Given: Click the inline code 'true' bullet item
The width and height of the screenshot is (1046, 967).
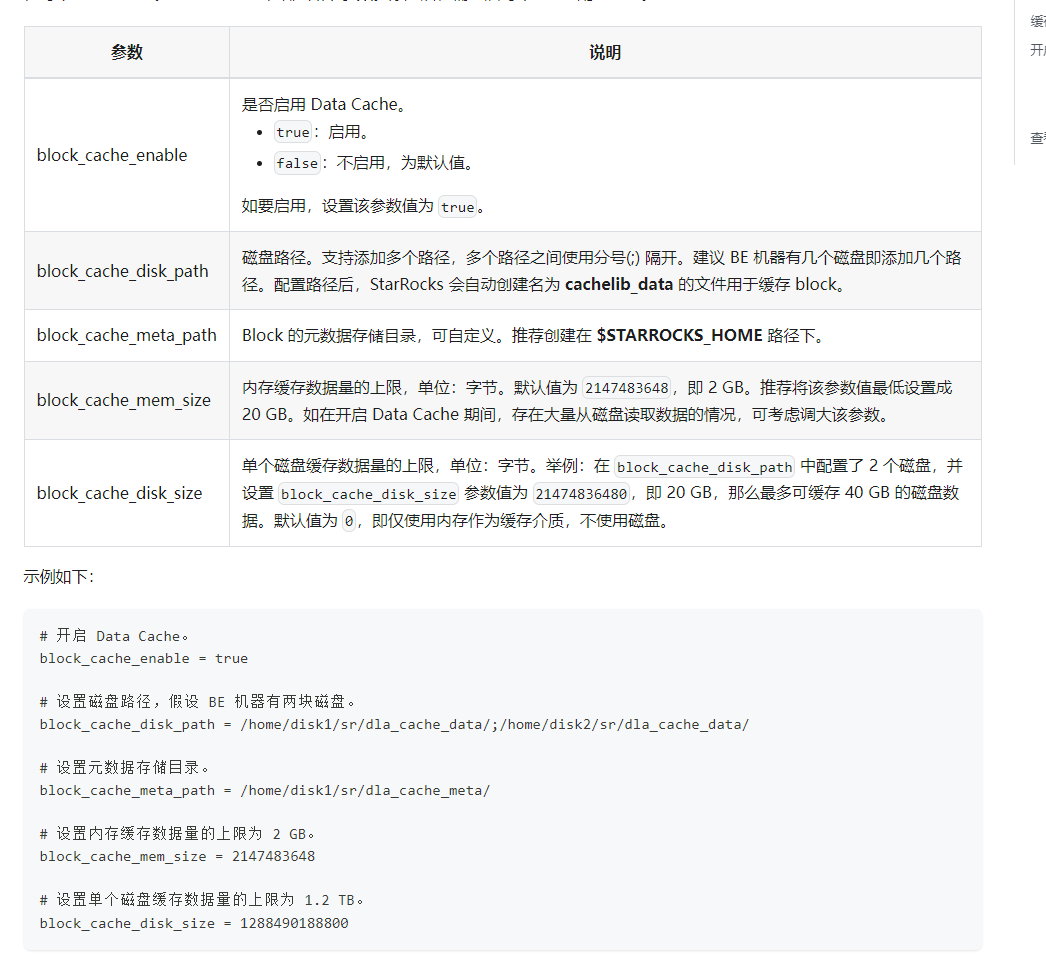Looking at the screenshot, I should click(293, 132).
